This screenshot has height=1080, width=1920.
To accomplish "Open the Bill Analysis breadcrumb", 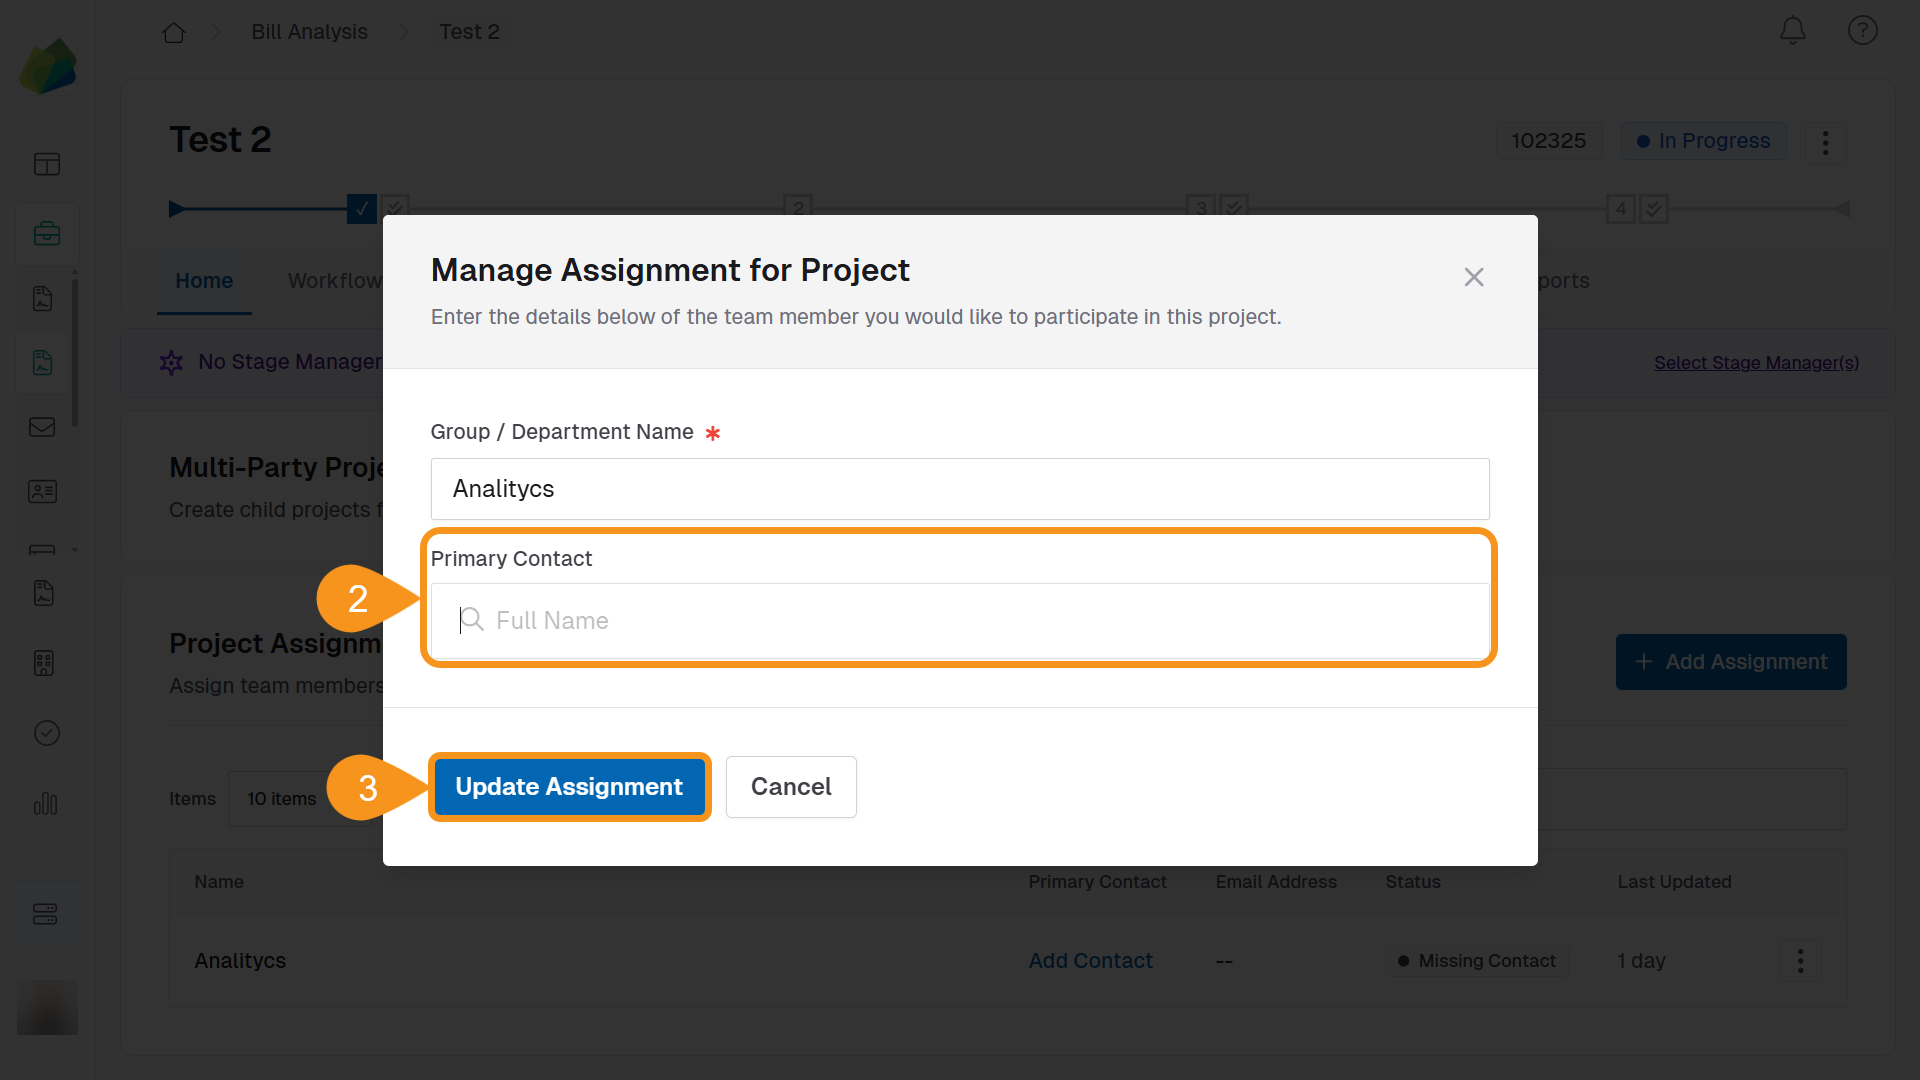I will coord(309,31).
